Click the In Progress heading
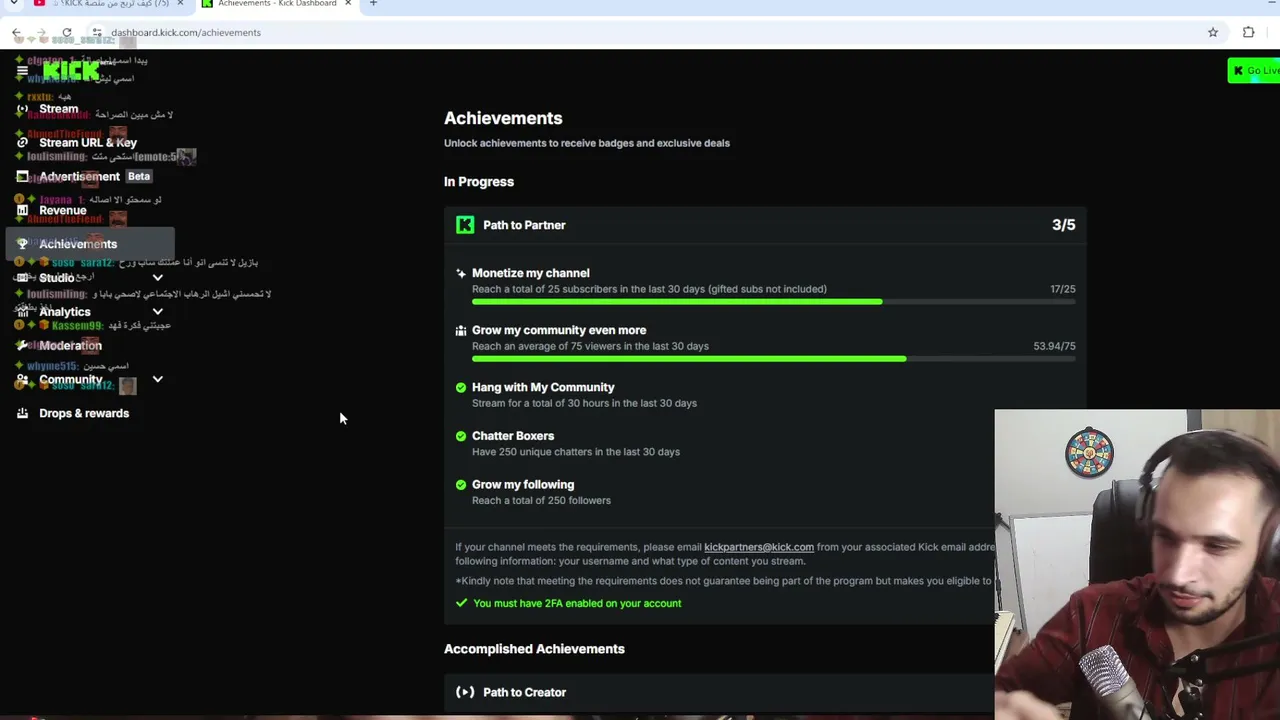Image resolution: width=1280 pixels, height=720 pixels. 479,182
